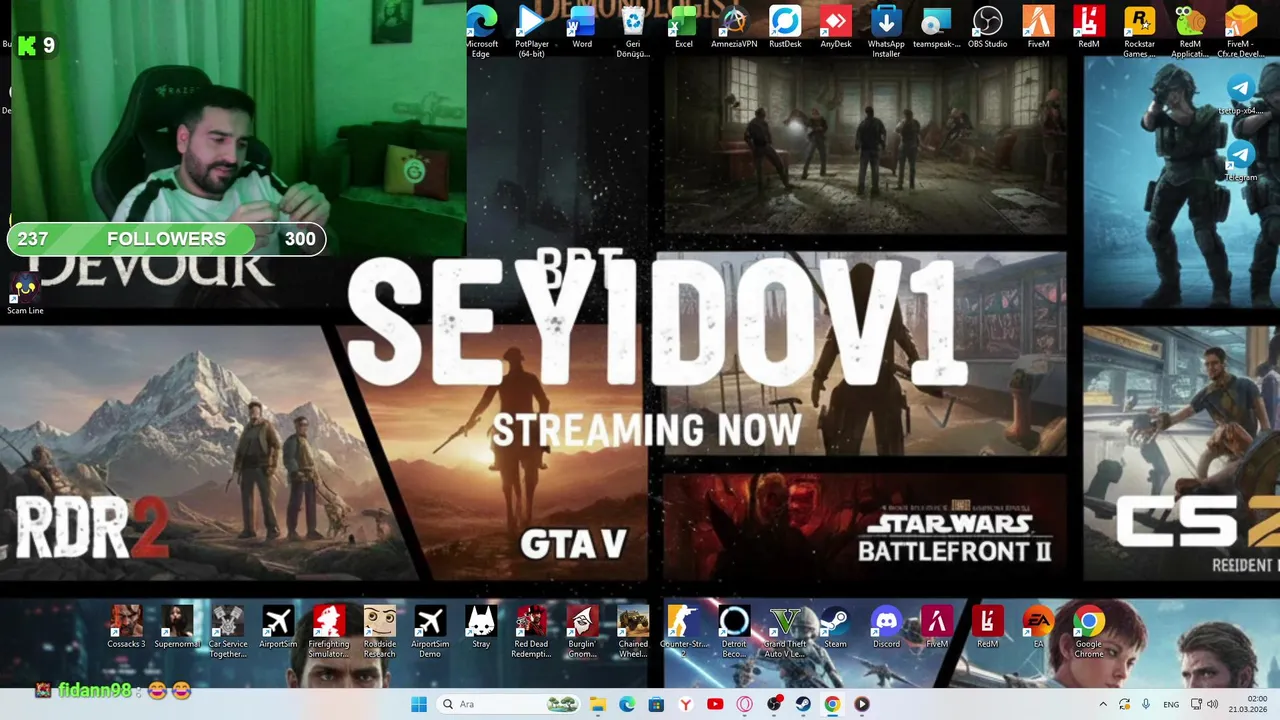Select the AirportSim shortcut beside Firefighting Simulator
This screenshot has height=720, width=1280.
278,628
